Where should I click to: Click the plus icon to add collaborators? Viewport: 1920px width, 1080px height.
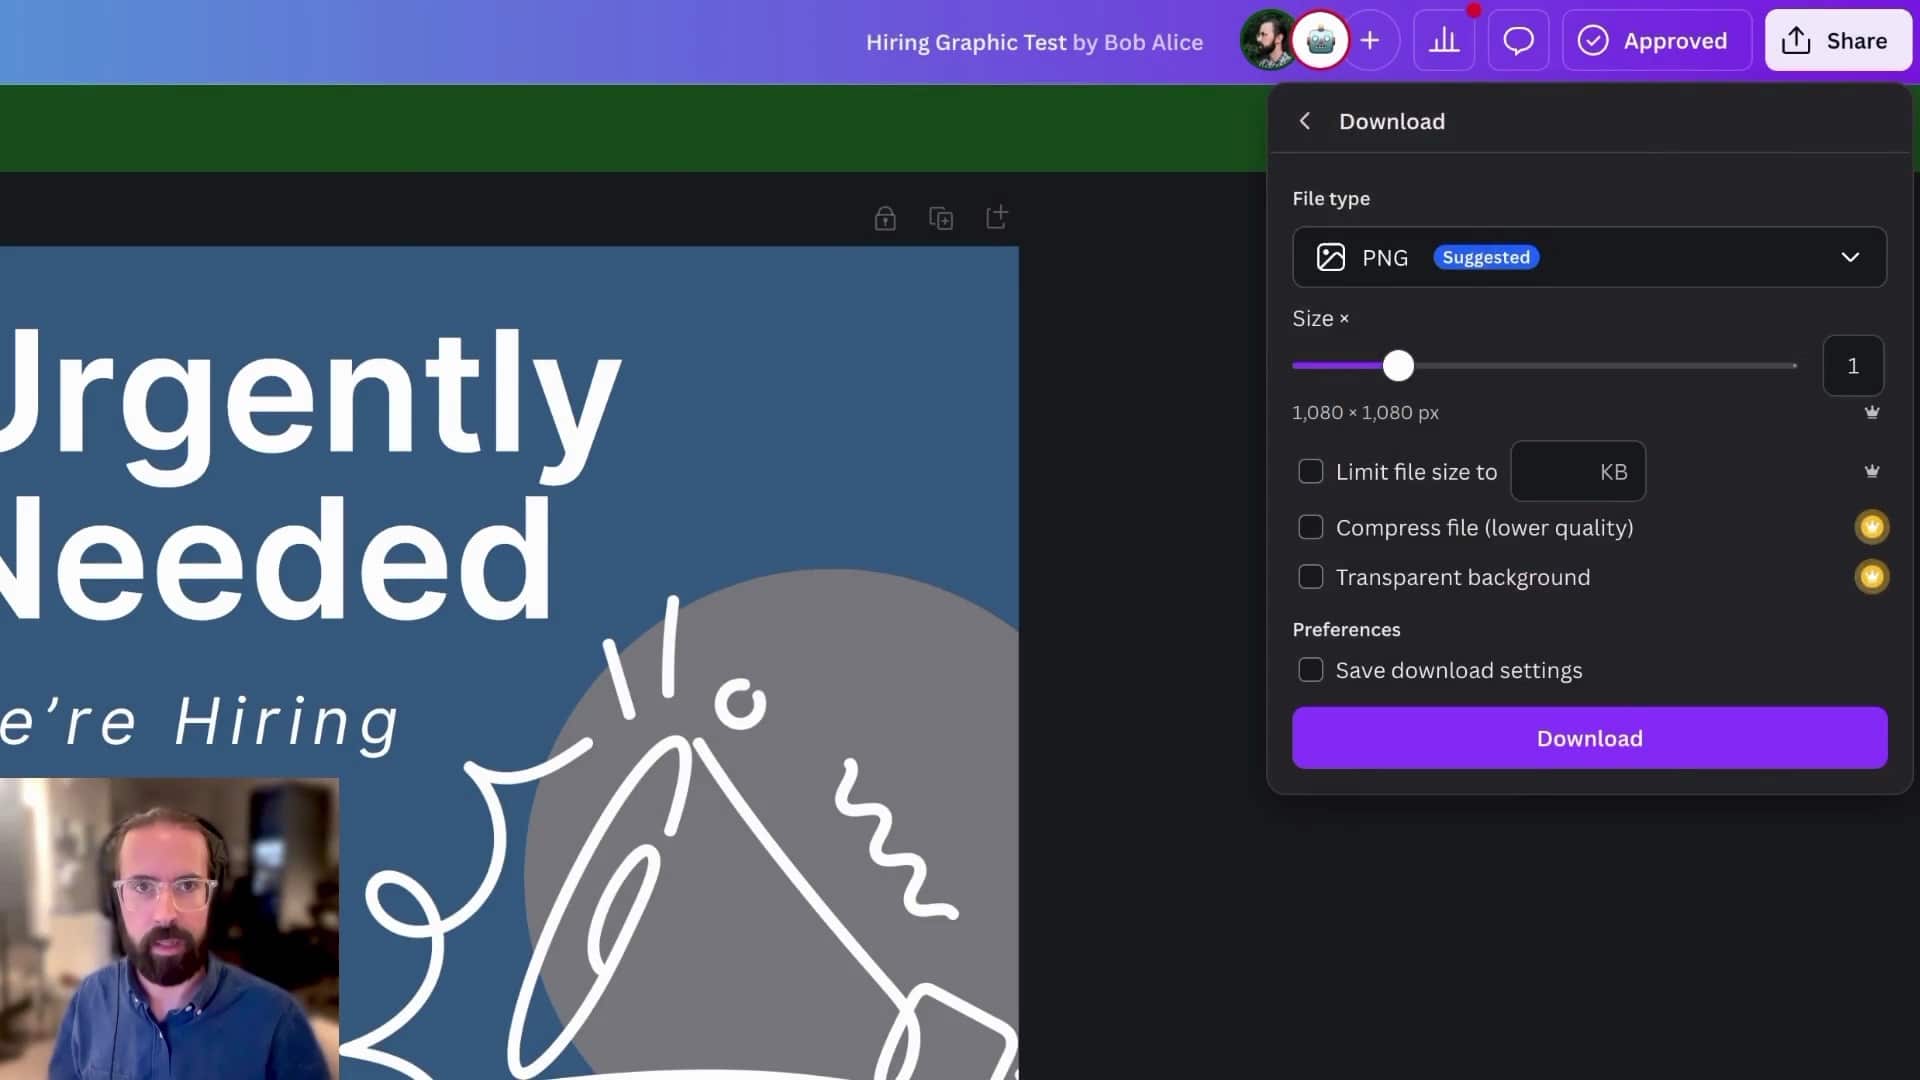[x=1370, y=41]
